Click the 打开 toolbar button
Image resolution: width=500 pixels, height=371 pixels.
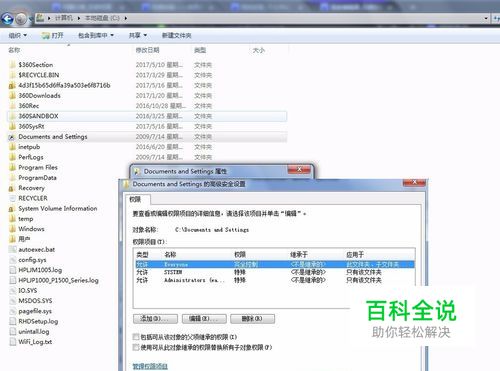coord(52,35)
